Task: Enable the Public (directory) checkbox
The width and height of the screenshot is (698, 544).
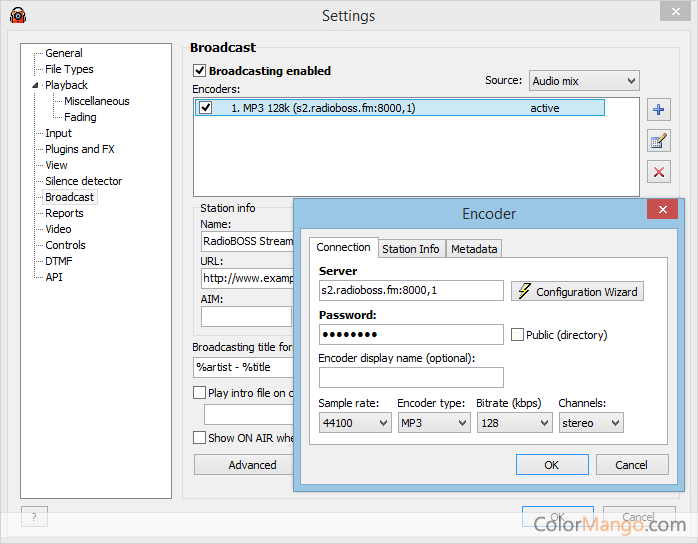Action: pos(517,335)
